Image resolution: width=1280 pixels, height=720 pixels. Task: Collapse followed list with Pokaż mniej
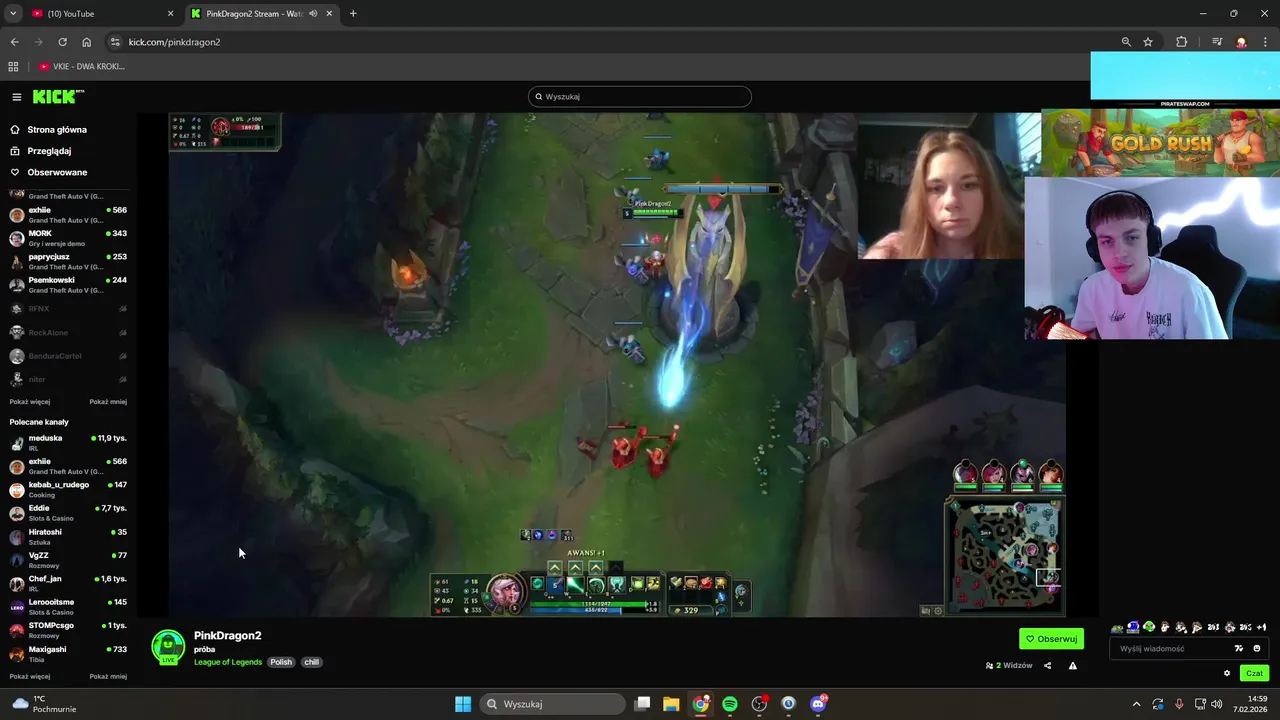tap(108, 402)
